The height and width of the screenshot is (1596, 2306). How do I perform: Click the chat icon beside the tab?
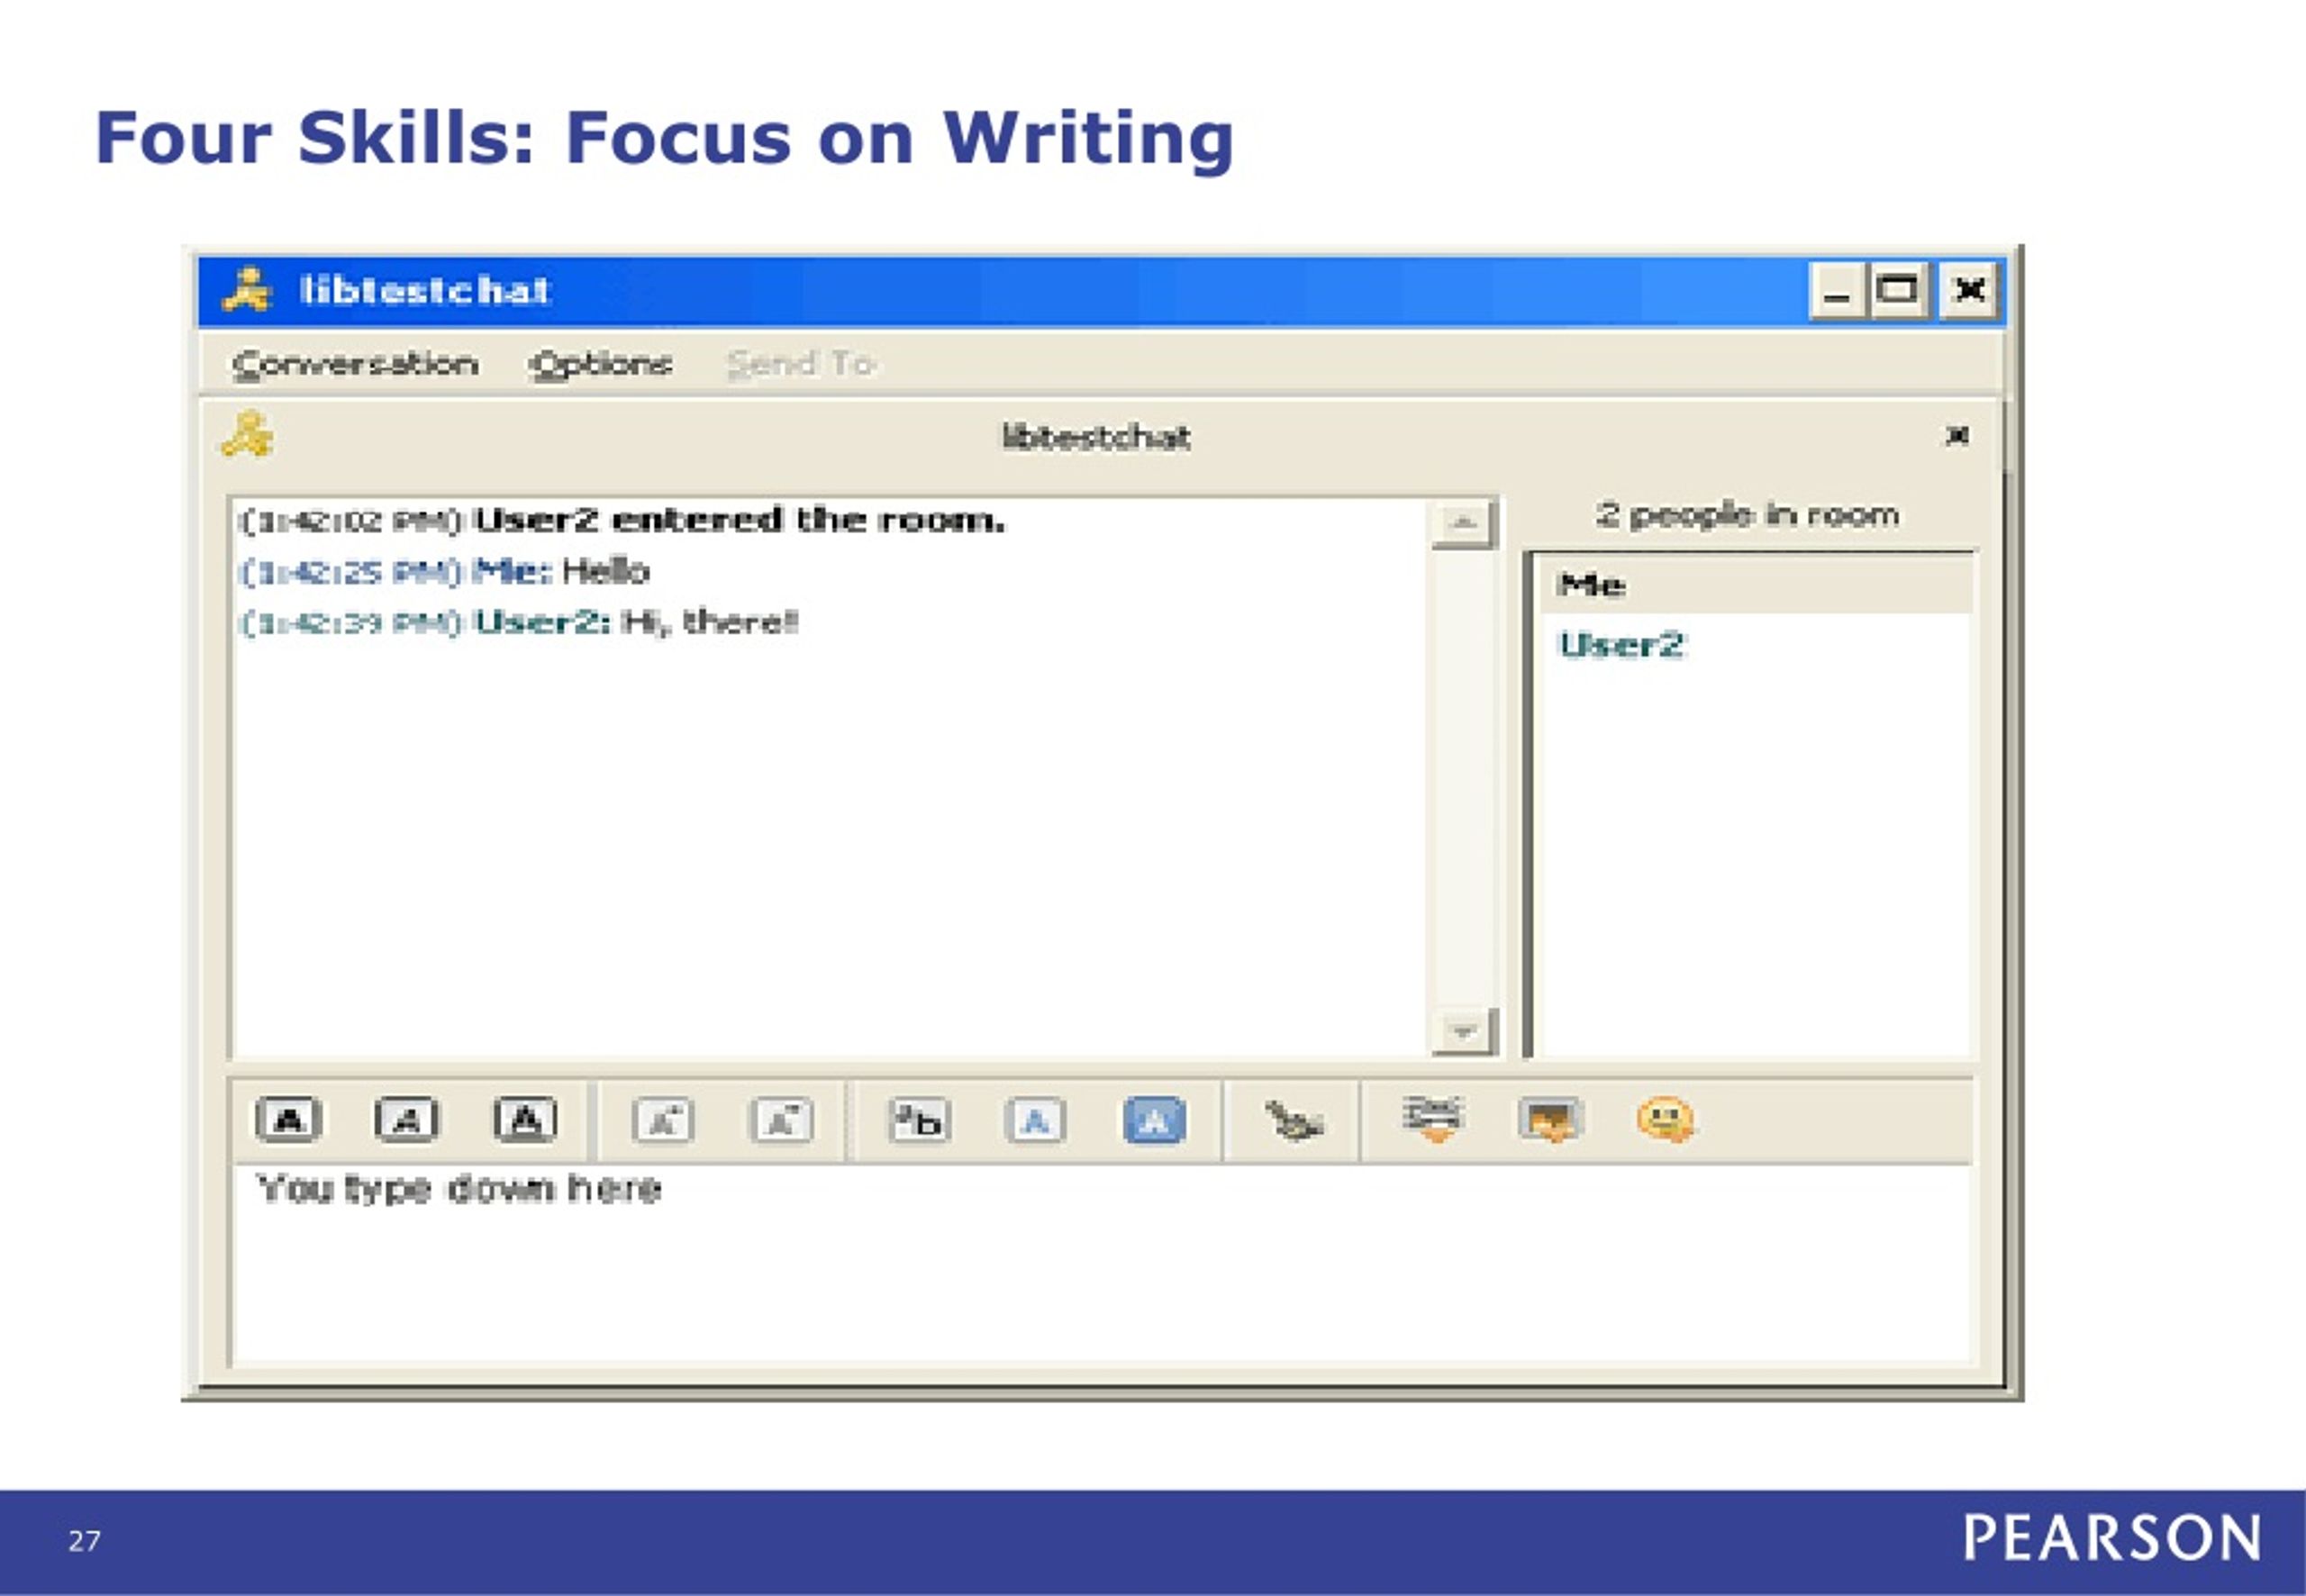click(247, 435)
